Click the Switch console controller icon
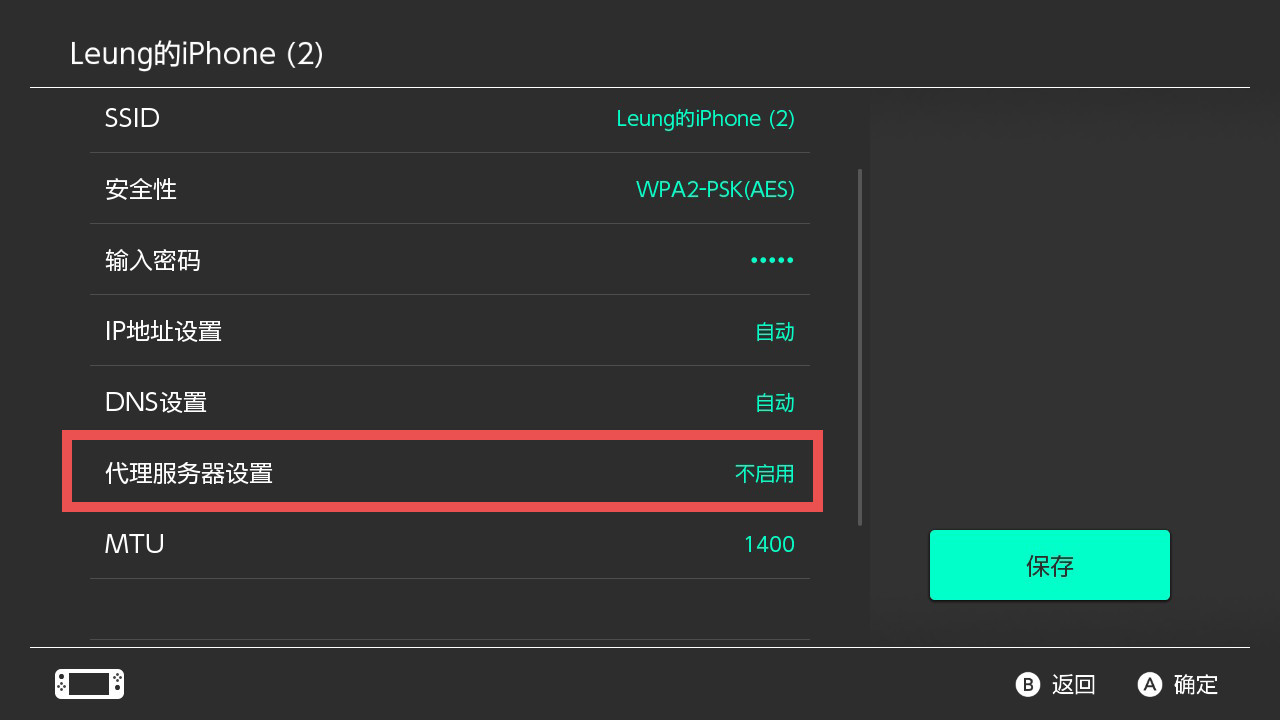1280x720 pixels. 89,684
